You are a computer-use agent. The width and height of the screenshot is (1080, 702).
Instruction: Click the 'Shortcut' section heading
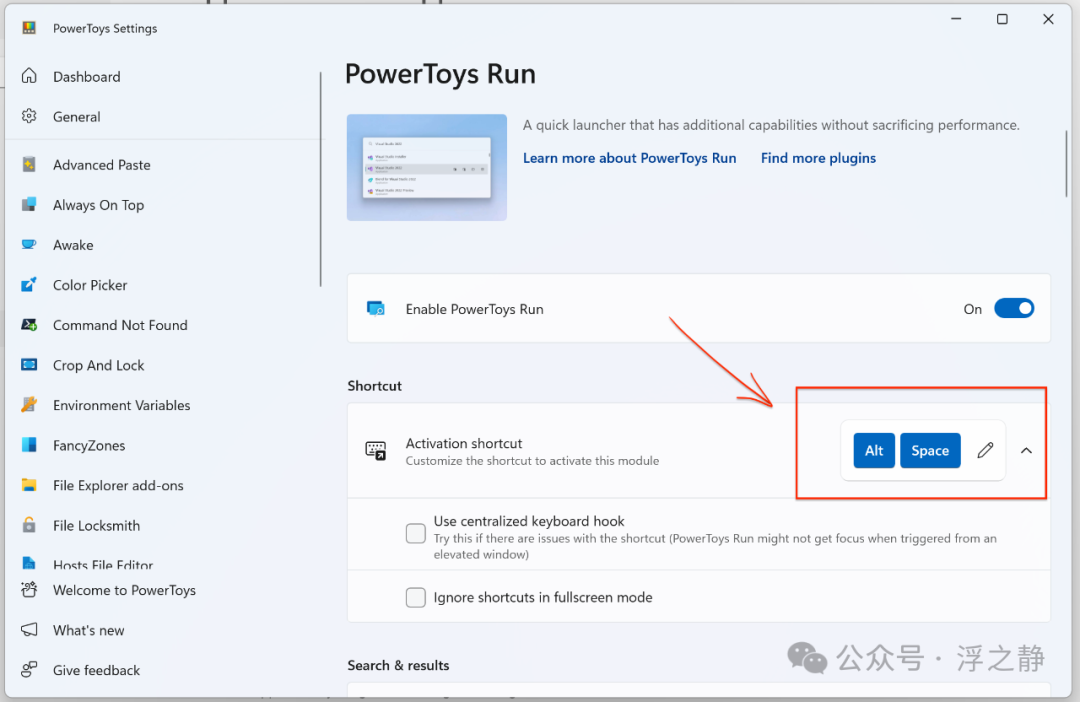pos(374,385)
